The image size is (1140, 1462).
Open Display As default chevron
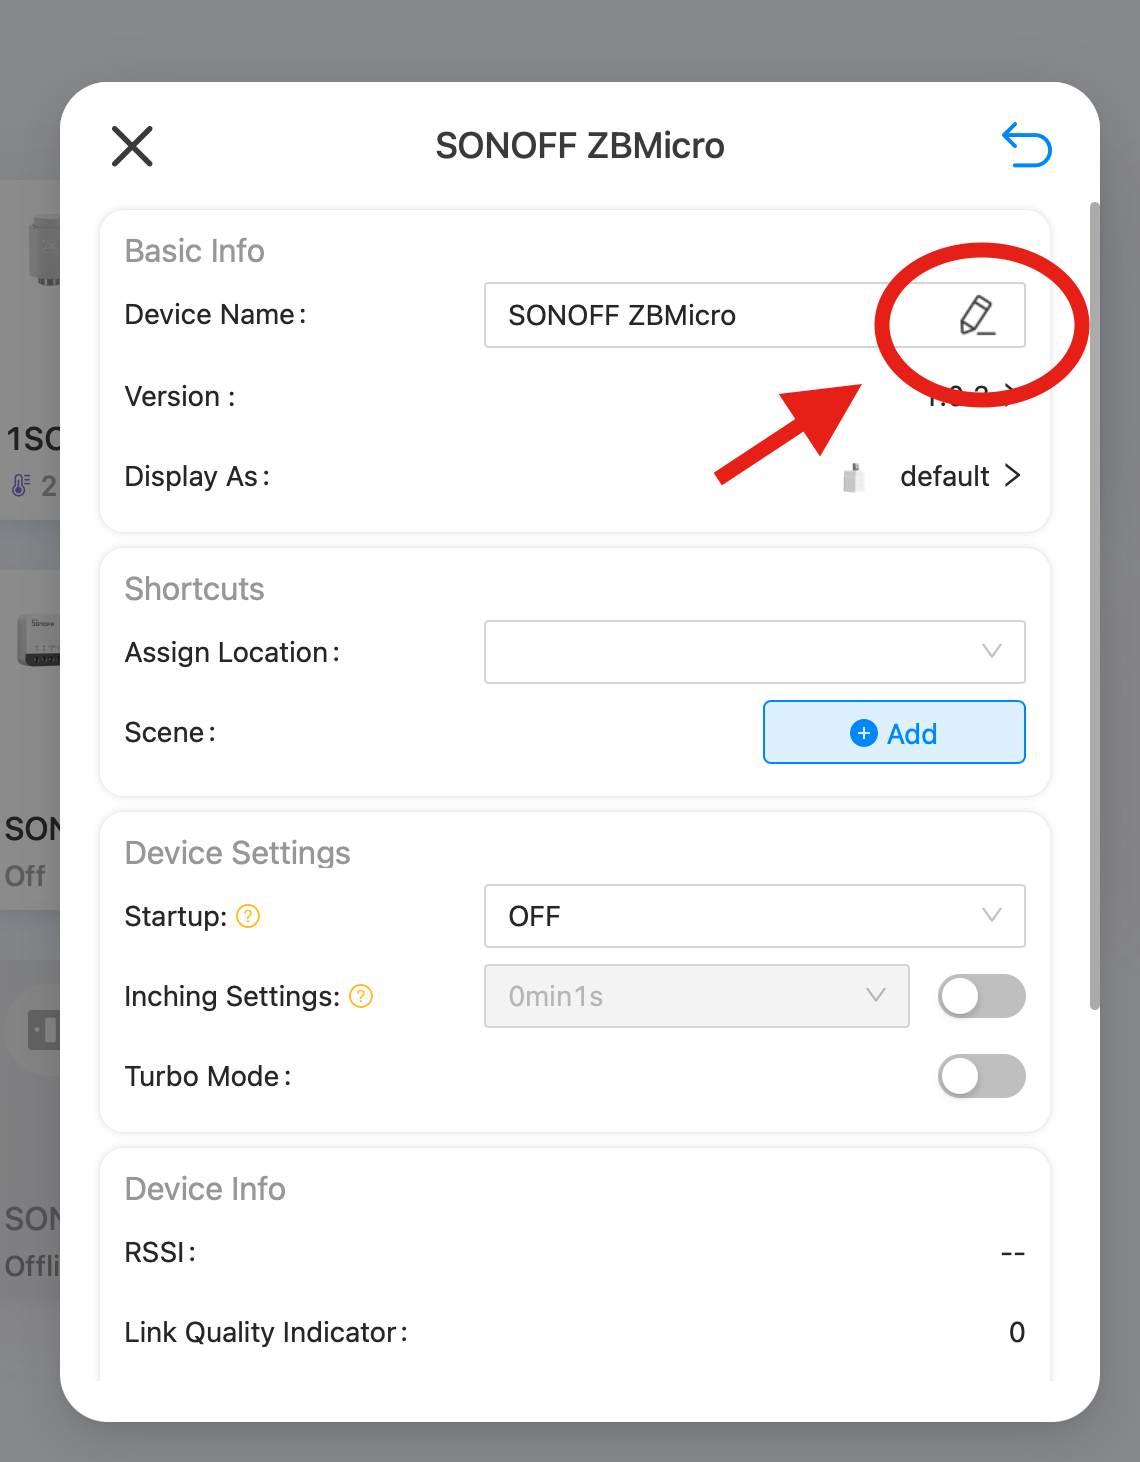pos(1012,476)
